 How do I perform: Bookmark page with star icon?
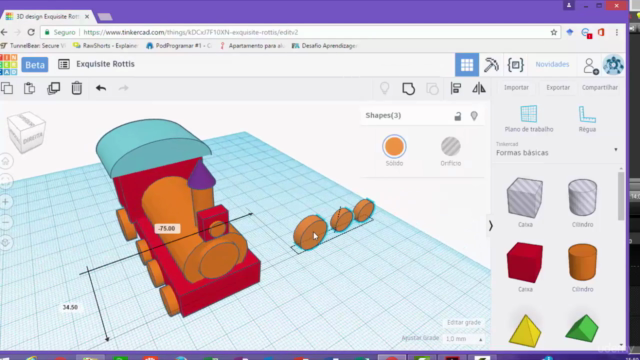tap(553, 32)
